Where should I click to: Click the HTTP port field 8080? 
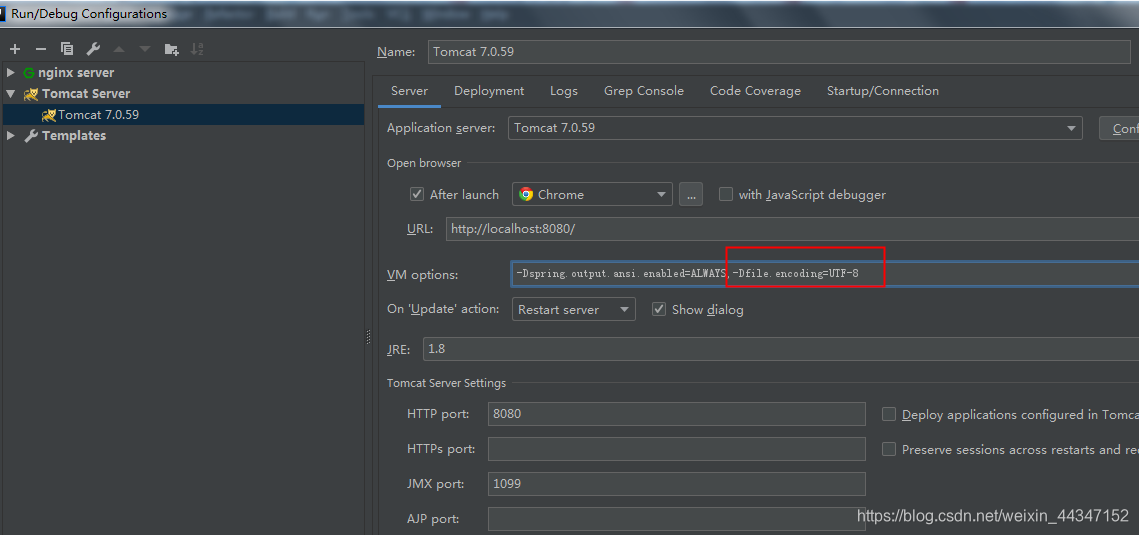tap(676, 414)
